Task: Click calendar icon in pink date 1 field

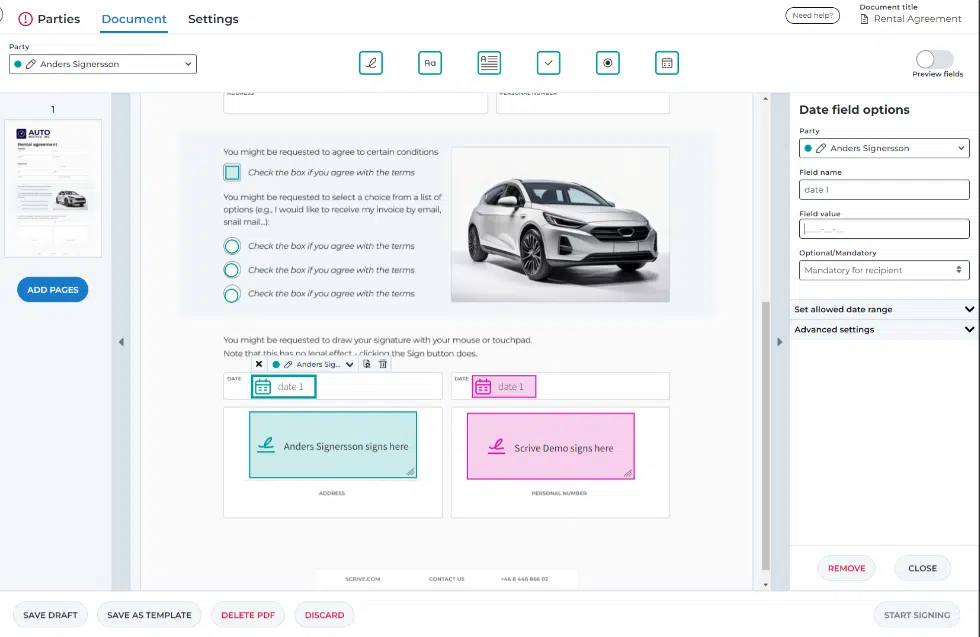Action: point(483,387)
